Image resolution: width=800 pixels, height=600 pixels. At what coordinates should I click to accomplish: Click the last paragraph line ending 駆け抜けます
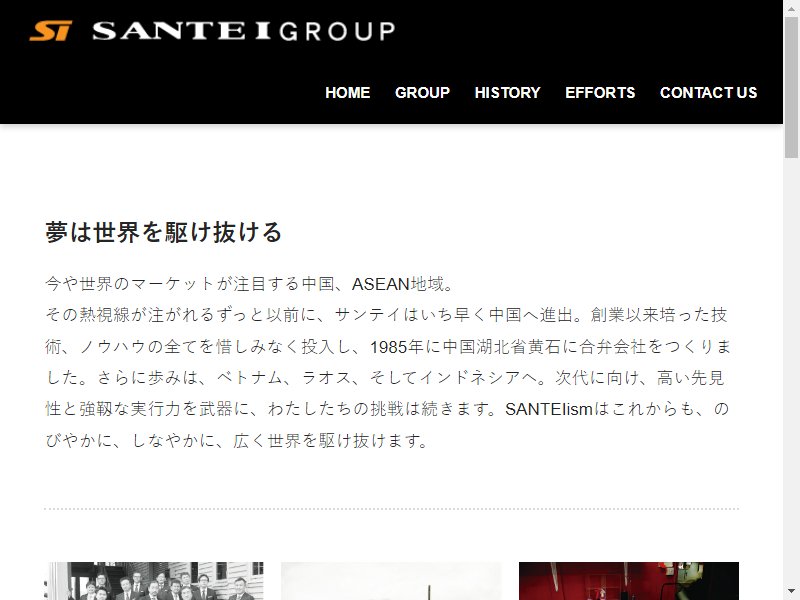click(x=238, y=440)
